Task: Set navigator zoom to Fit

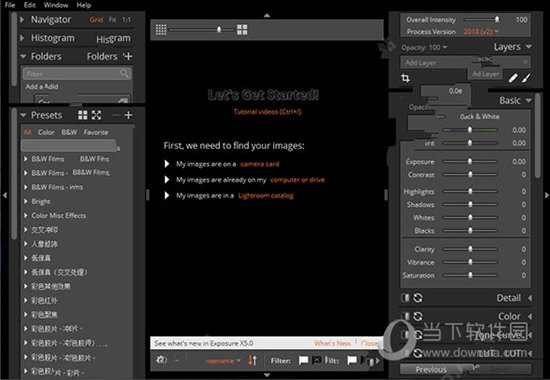Action: [x=113, y=20]
